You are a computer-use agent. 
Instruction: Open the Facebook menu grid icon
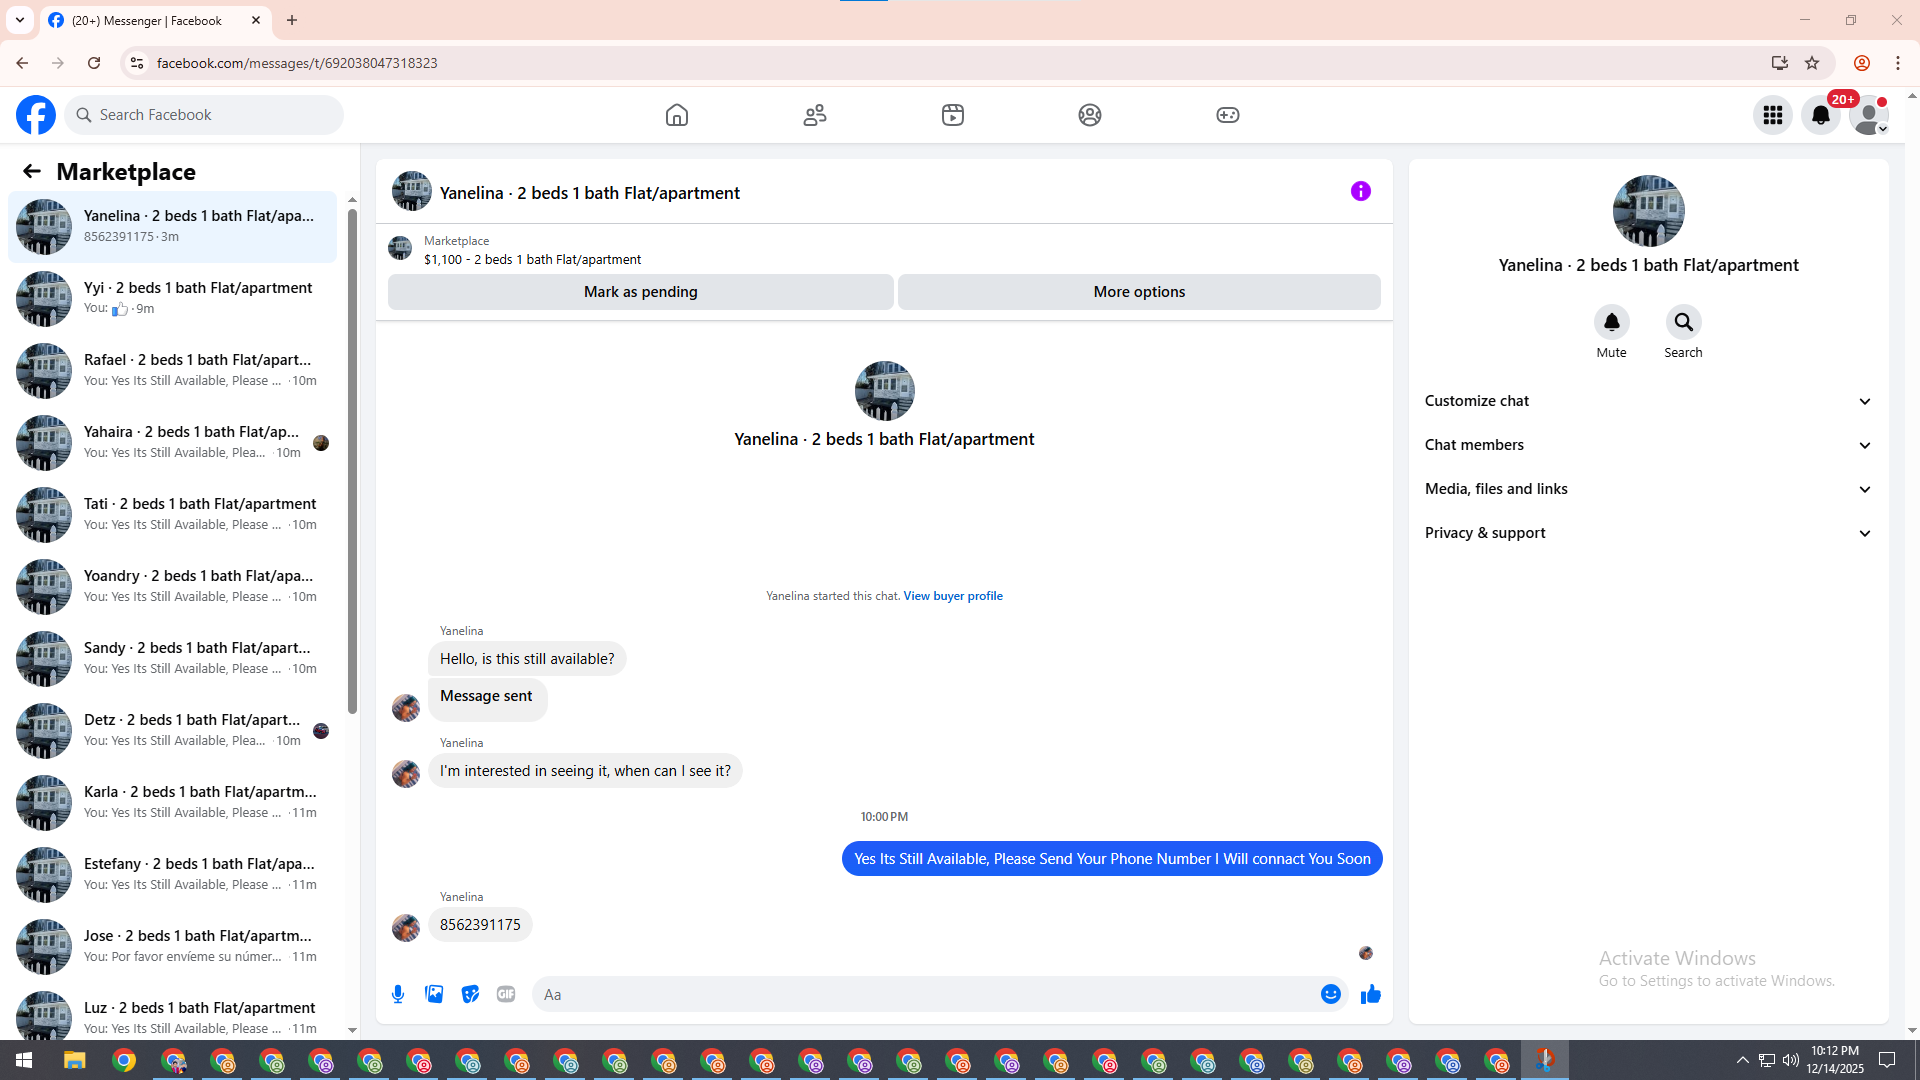[x=1772, y=115]
